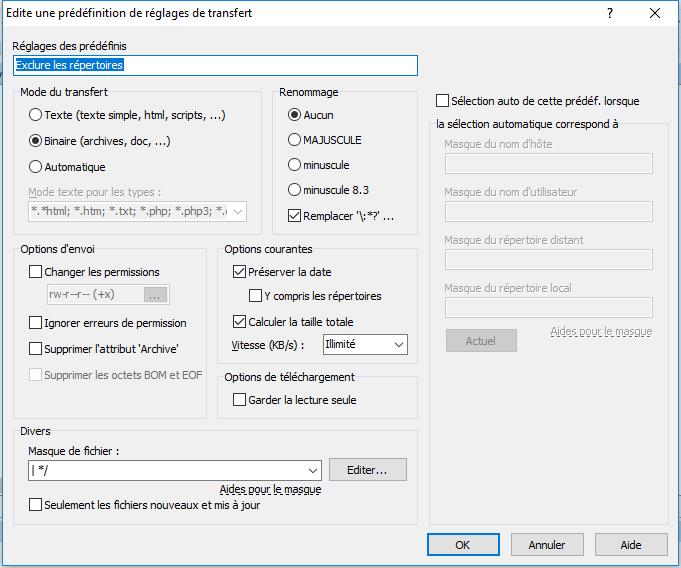This screenshot has height=568, width=681.
Task: Click the OK button
Action: [463, 545]
